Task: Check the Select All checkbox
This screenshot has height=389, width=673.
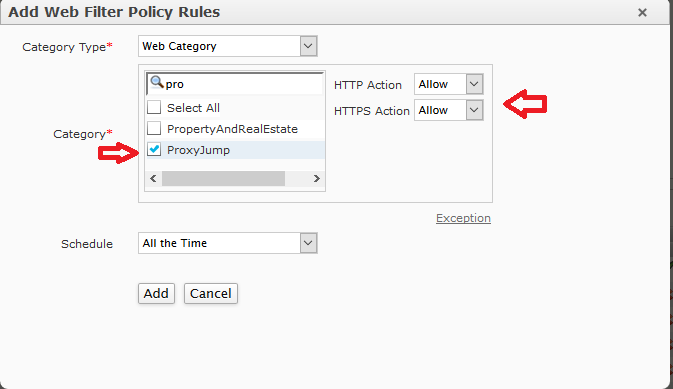Action: coord(154,107)
